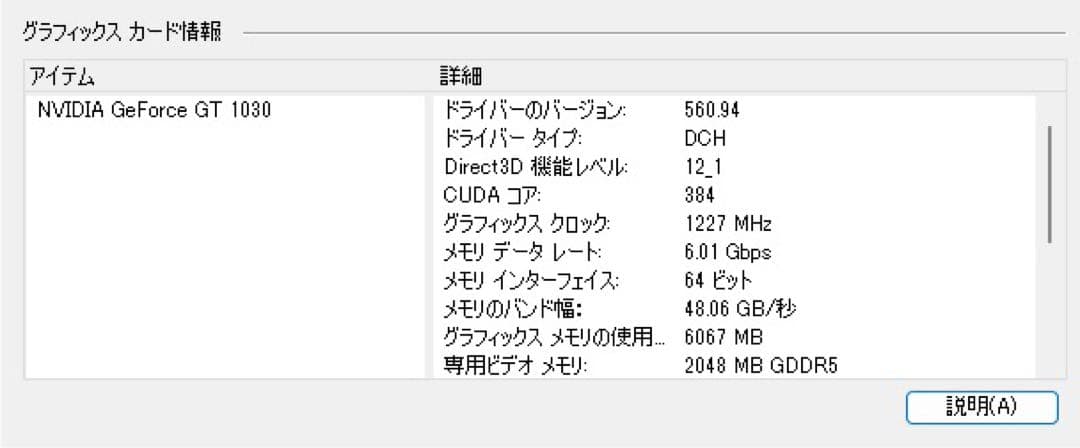This screenshot has height=448, width=1080.
Task: Click the 64 ビット value
Action: 718,281
